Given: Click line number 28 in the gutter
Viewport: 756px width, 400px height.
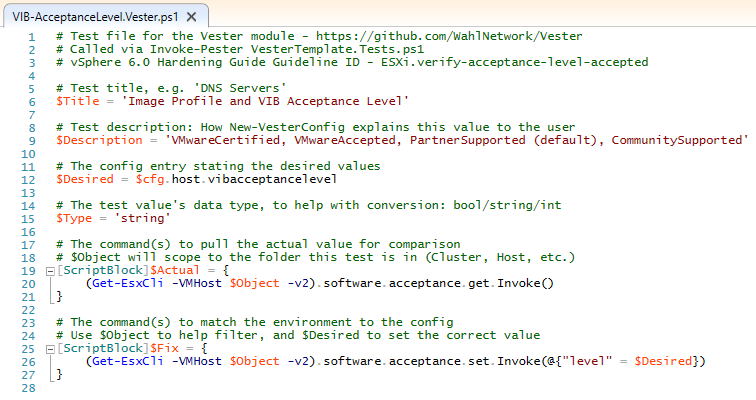Looking at the screenshot, I should tap(29, 388).
